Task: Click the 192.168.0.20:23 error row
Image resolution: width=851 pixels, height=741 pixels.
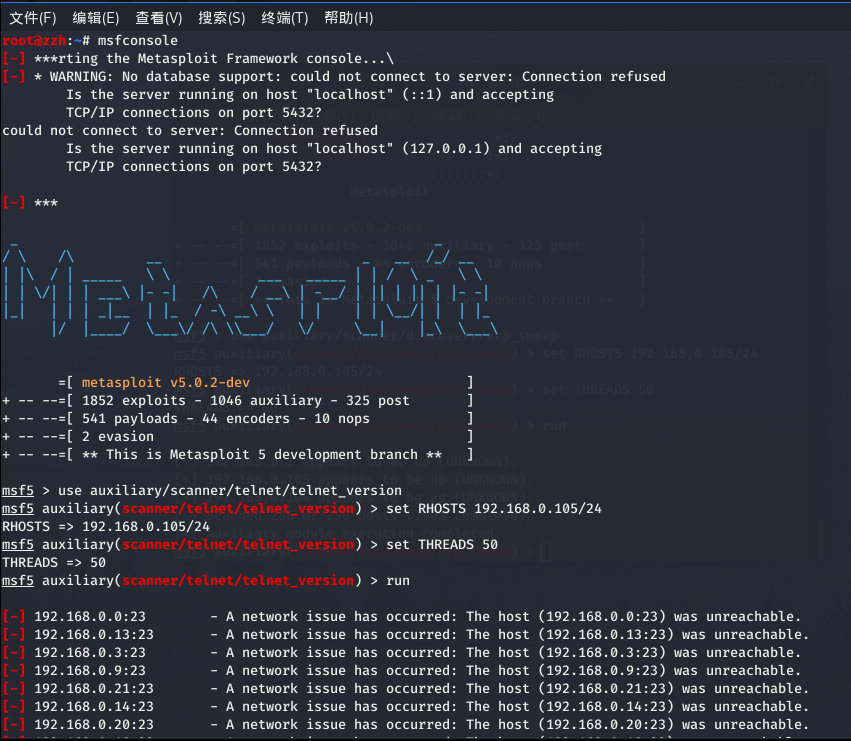Action: pyautogui.click(x=405, y=724)
